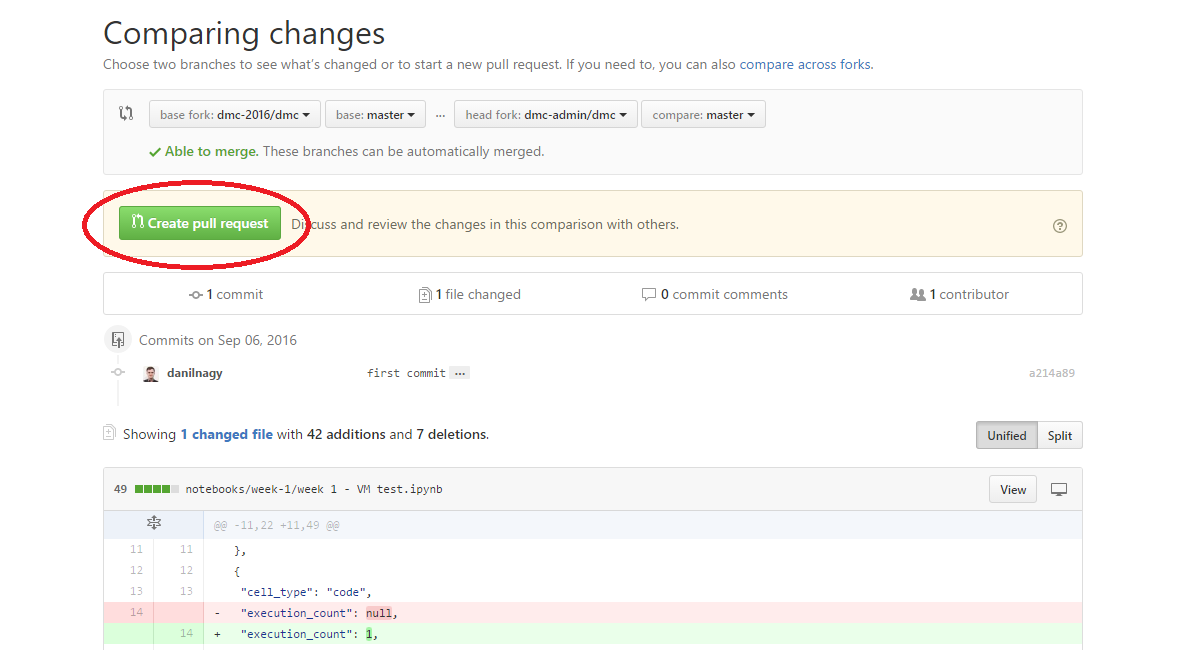Open danilnagy avatar thumbnail

point(151,374)
